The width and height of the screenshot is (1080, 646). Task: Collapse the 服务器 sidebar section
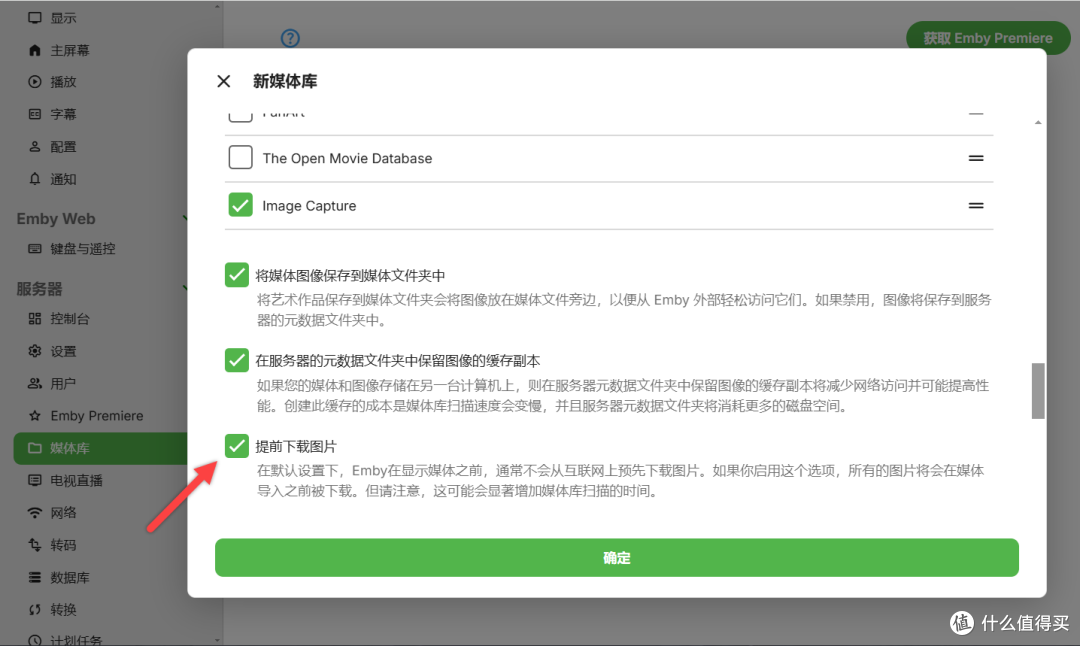(x=185, y=288)
